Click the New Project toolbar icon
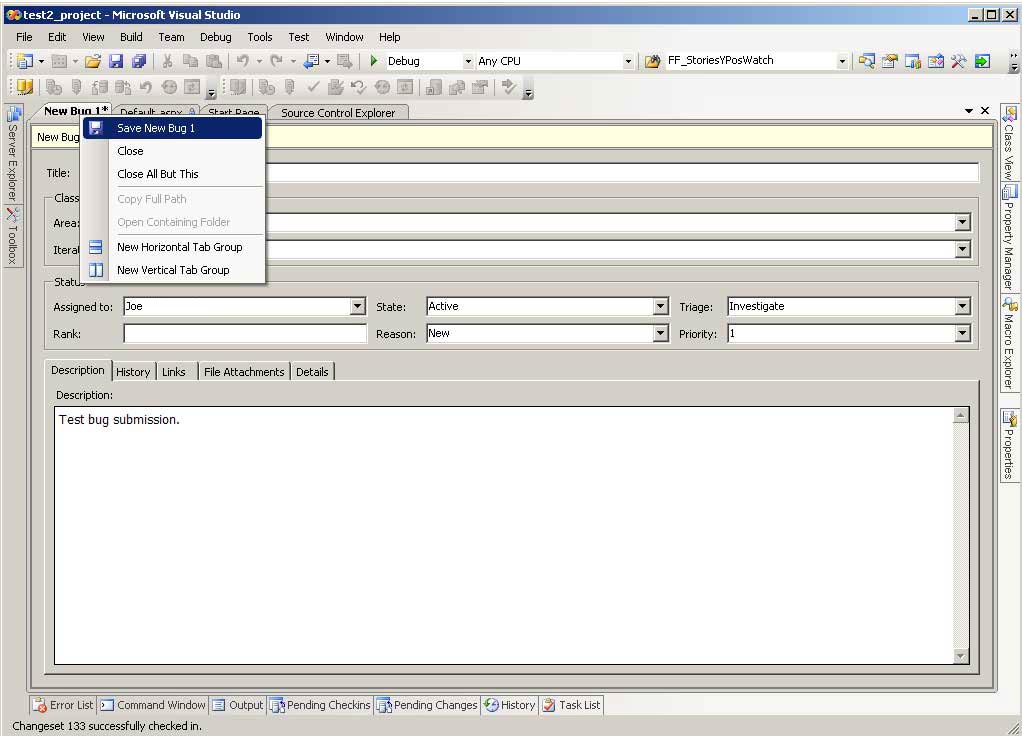 [25, 61]
